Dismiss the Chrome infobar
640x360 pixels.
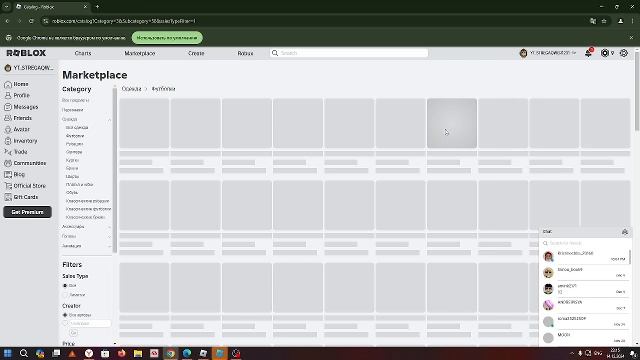(x=631, y=38)
